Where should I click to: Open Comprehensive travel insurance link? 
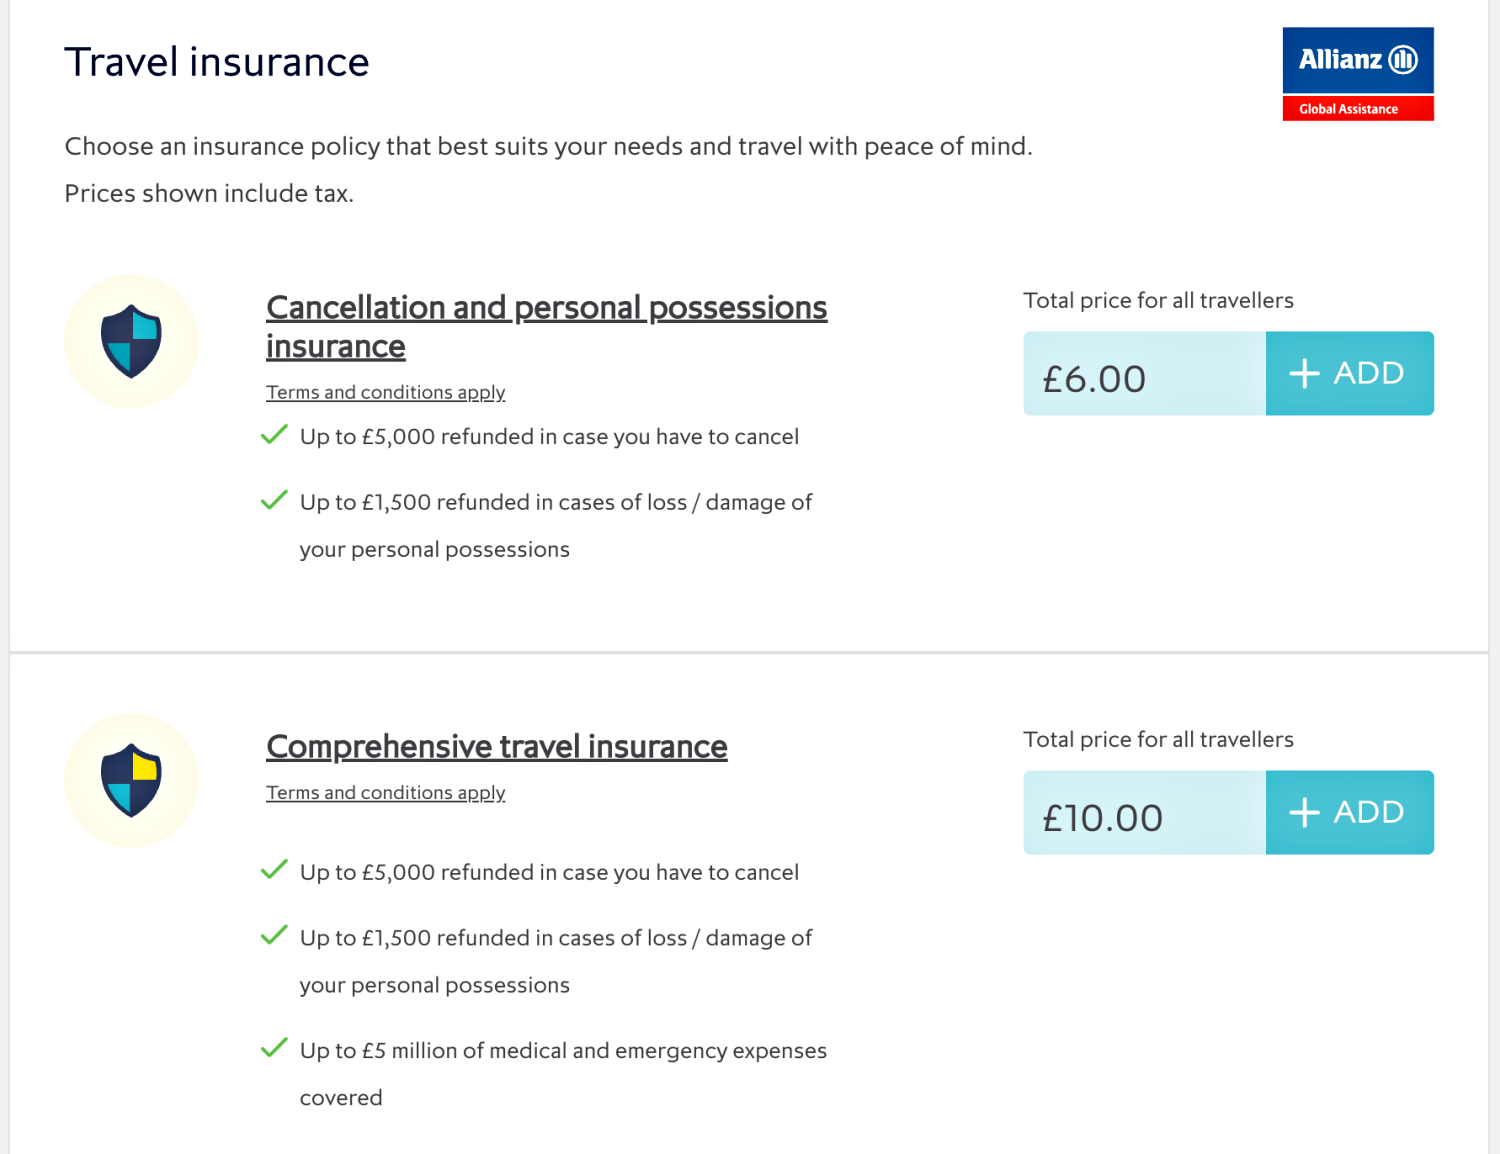(497, 747)
